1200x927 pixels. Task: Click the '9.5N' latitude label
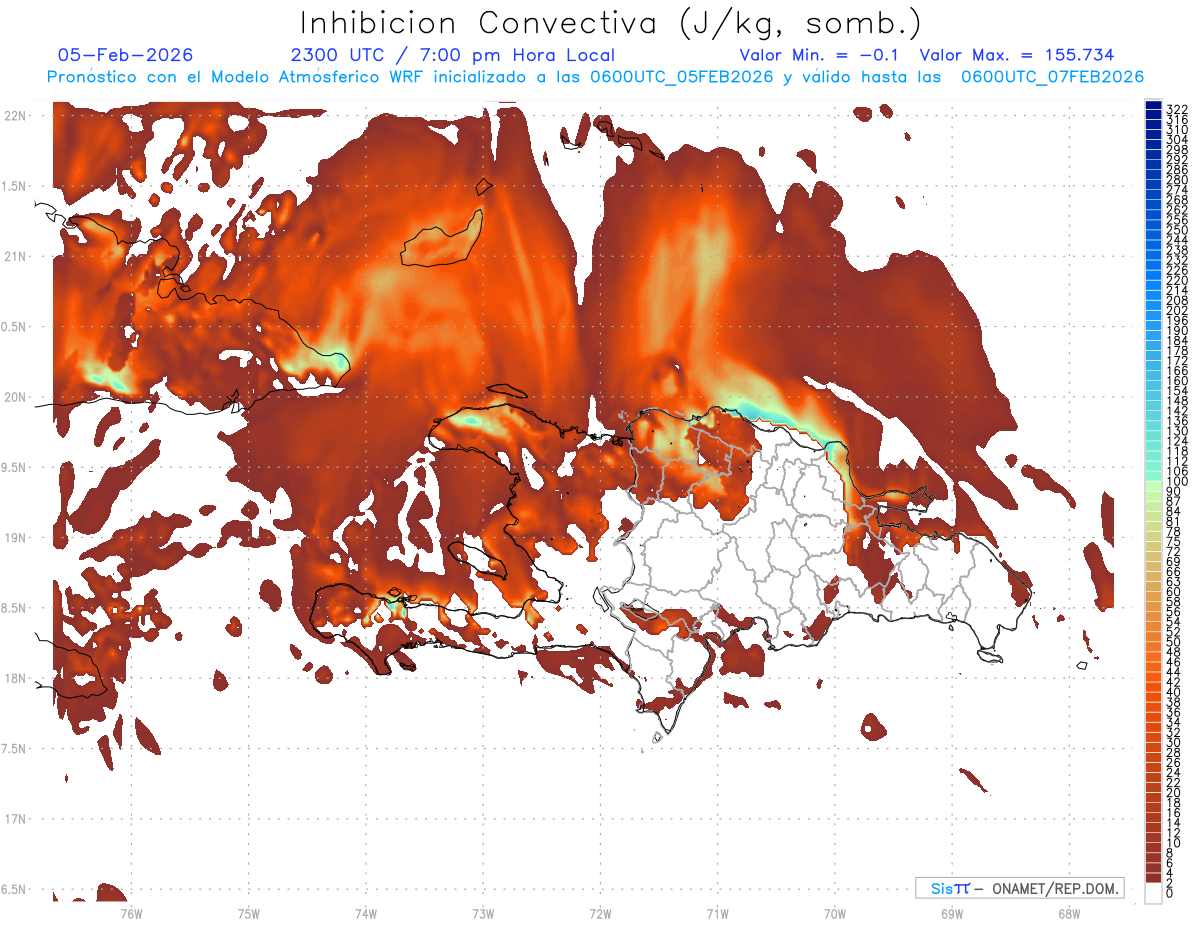tap(14, 467)
